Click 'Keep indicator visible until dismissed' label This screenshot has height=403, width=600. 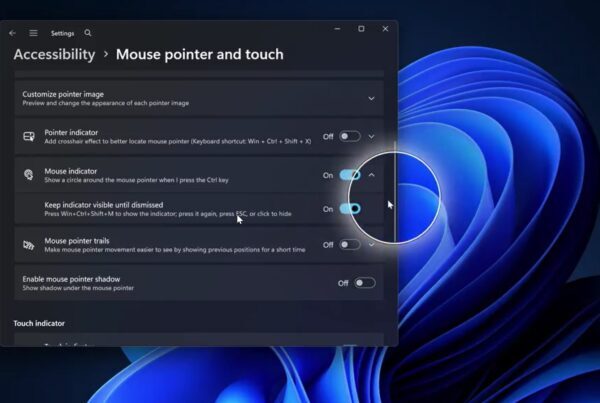click(104, 205)
